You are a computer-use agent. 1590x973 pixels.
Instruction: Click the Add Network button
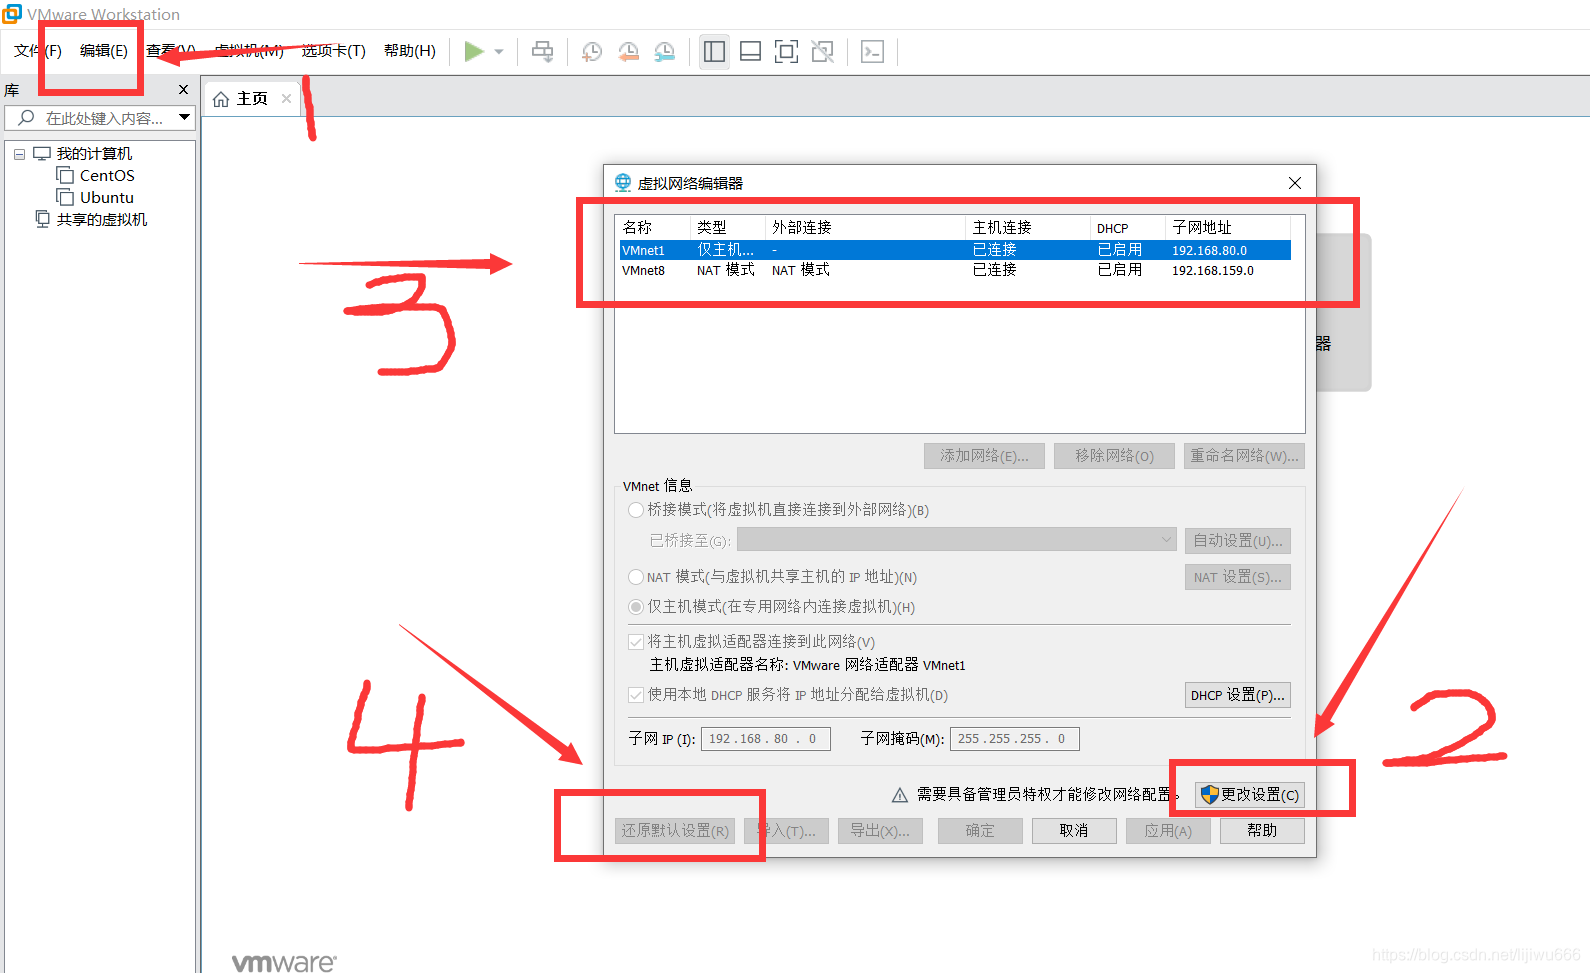click(x=984, y=456)
